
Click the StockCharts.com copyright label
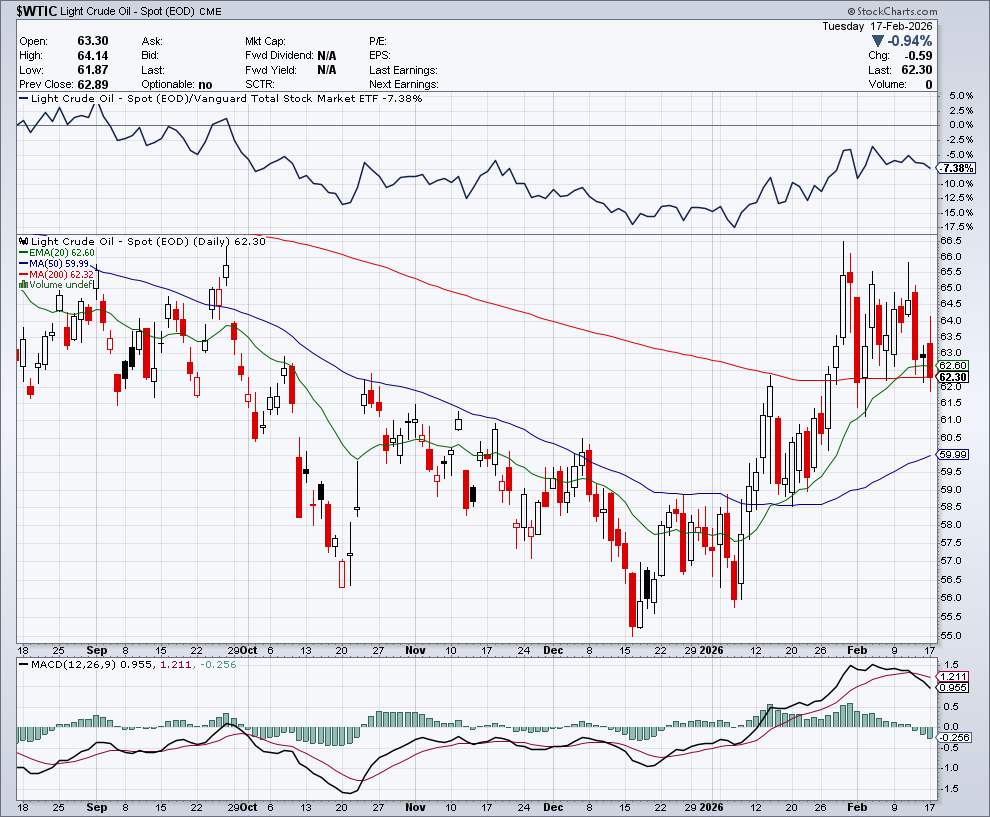[x=892, y=11]
